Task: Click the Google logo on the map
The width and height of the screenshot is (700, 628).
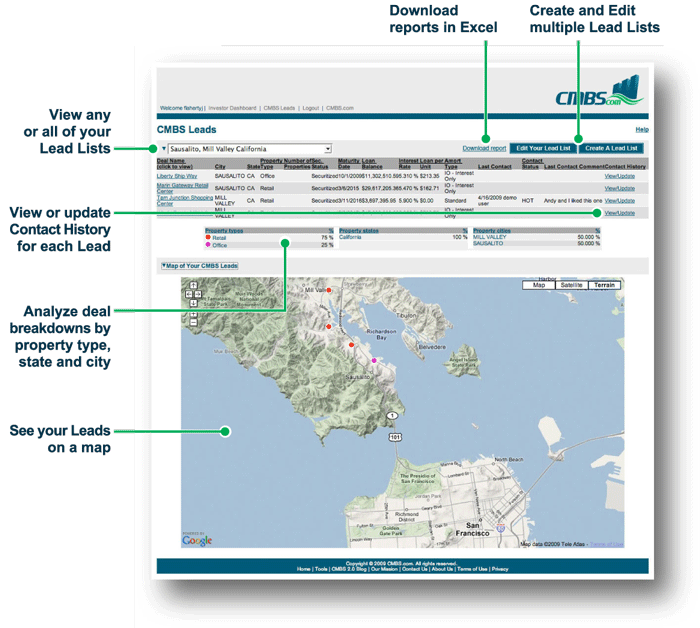Action: [197, 541]
